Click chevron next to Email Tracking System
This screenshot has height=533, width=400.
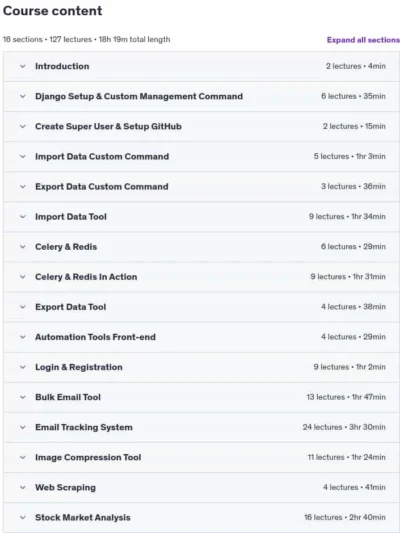pyautogui.click(x=23, y=427)
